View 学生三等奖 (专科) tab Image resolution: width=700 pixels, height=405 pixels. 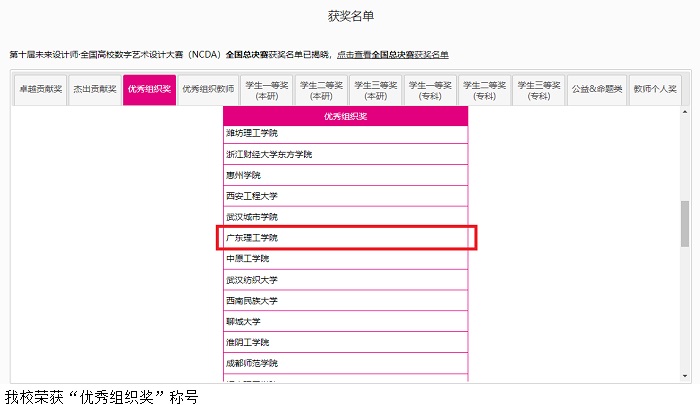[538, 90]
